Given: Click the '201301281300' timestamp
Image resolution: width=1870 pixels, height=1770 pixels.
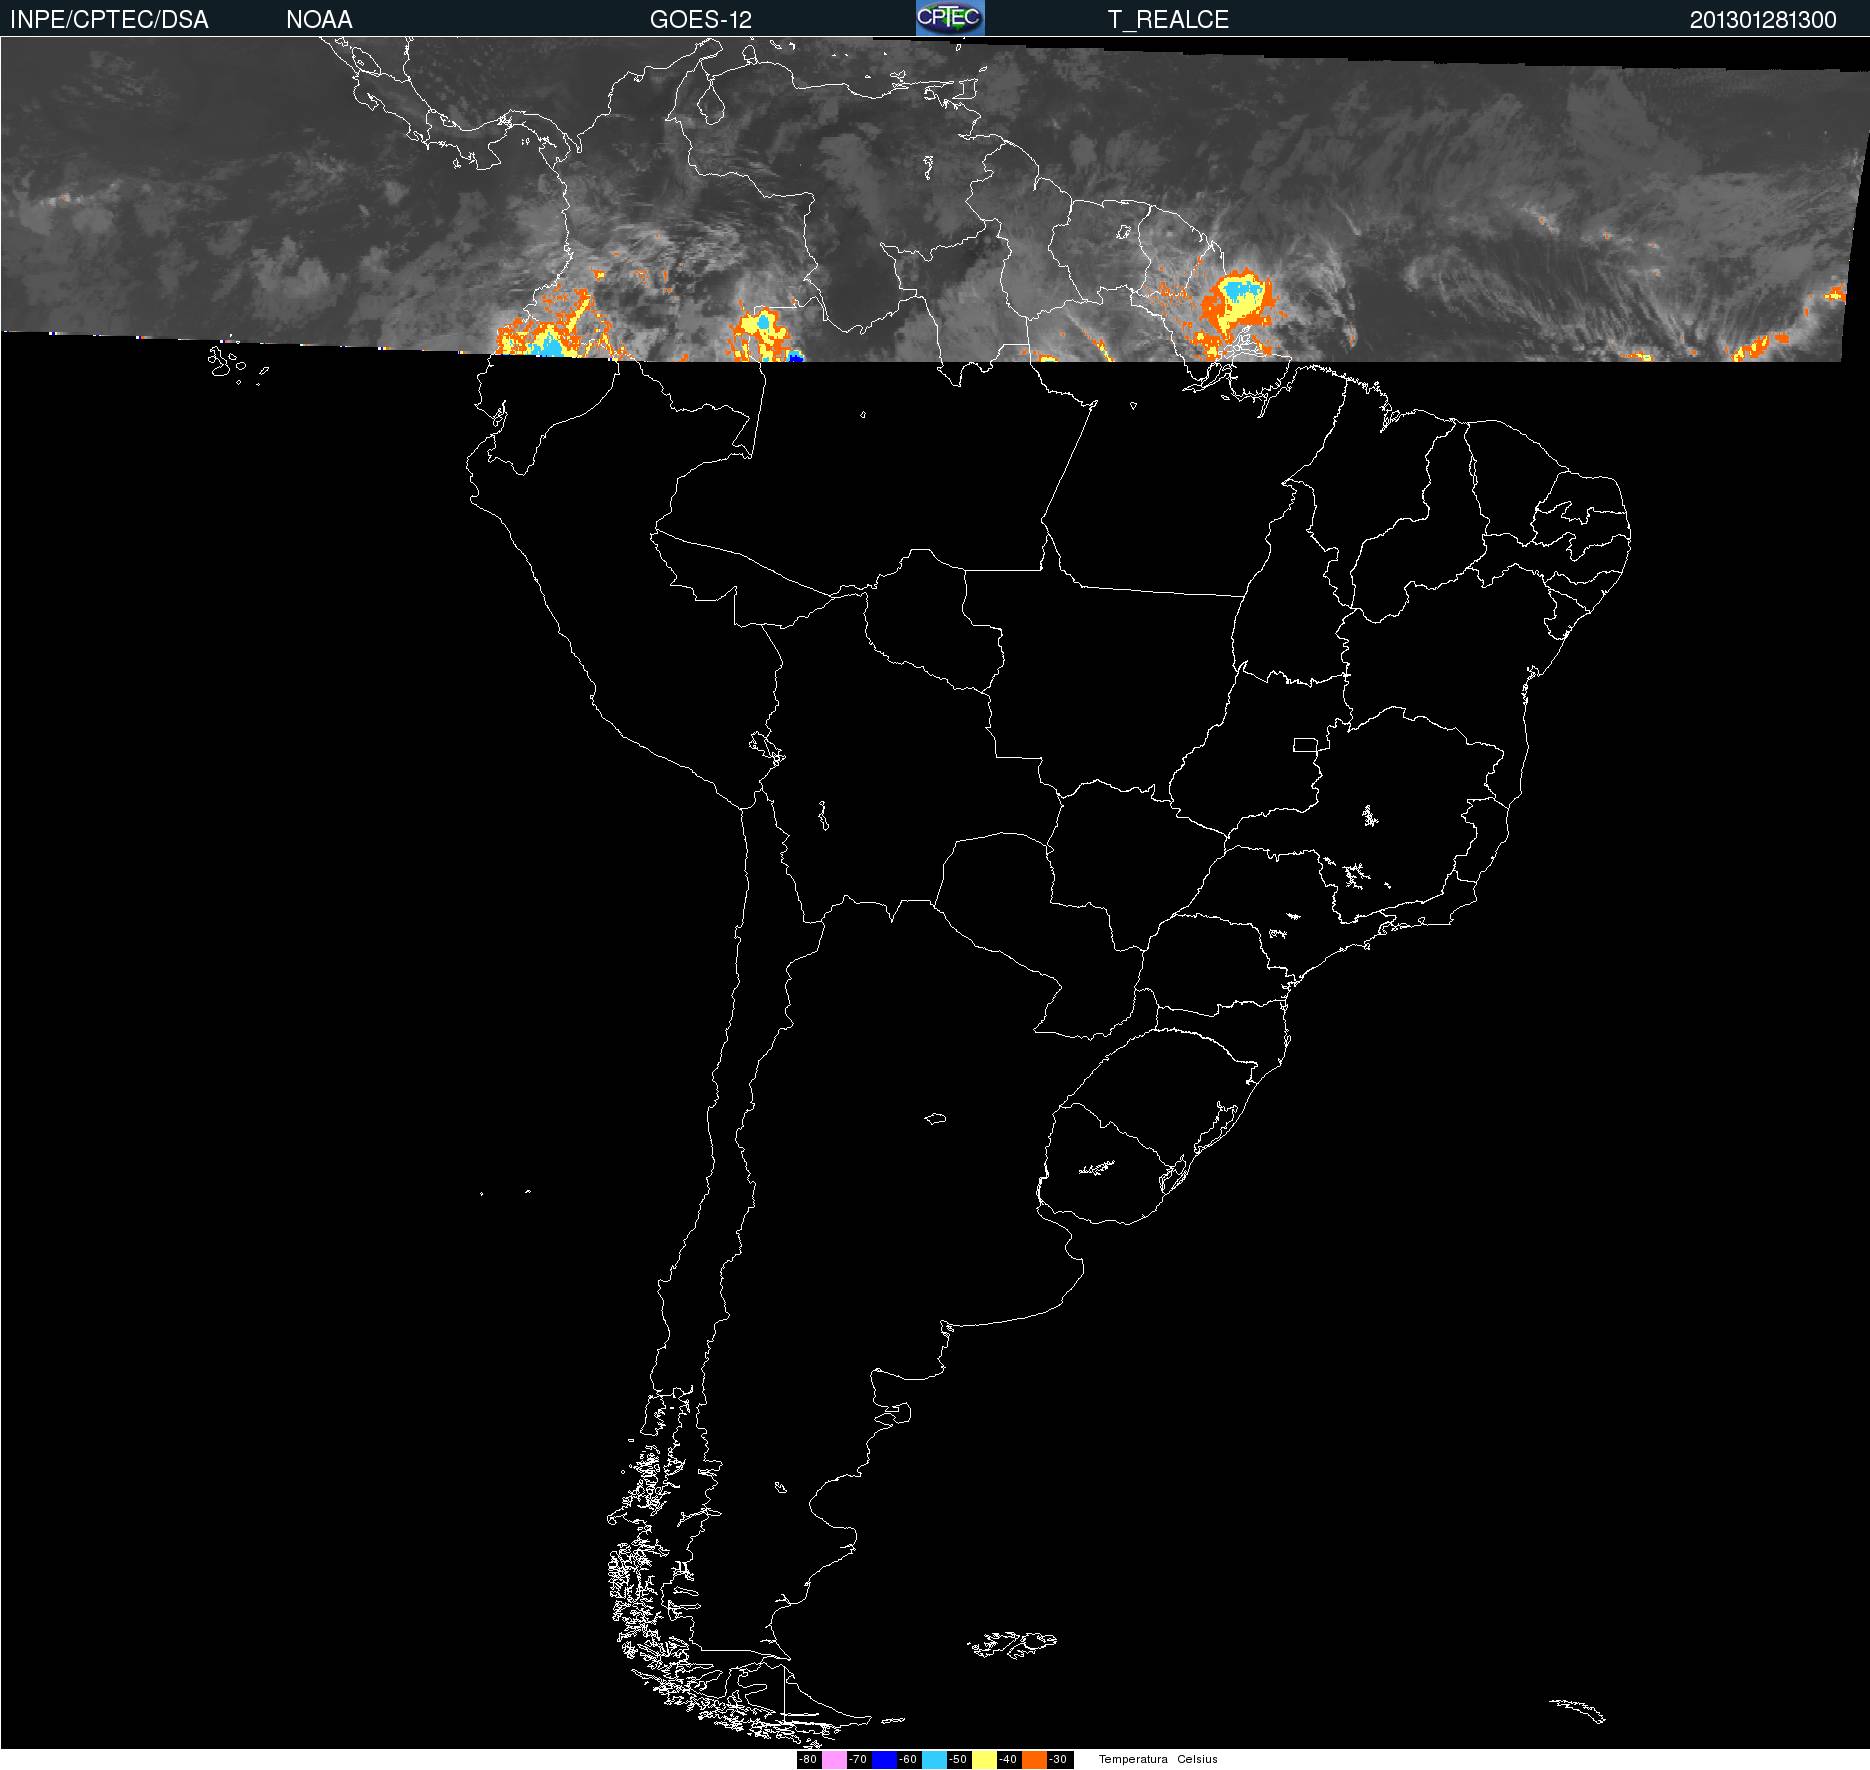Looking at the screenshot, I should coord(1763,20).
